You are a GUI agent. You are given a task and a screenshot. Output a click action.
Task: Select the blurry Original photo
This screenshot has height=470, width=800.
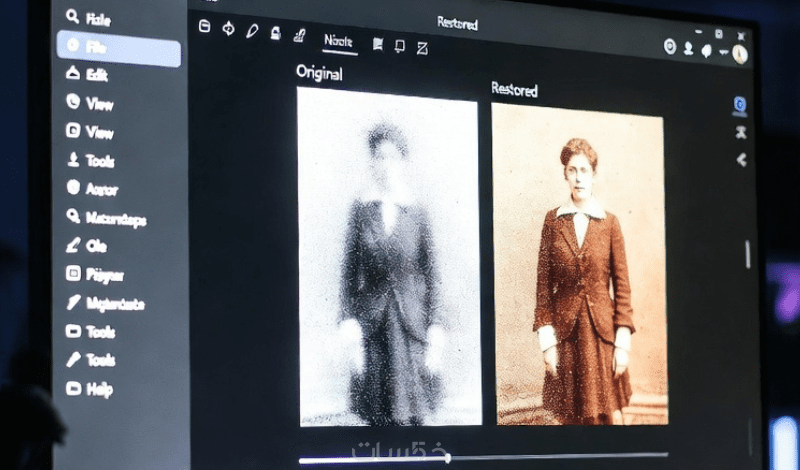coord(389,257)
